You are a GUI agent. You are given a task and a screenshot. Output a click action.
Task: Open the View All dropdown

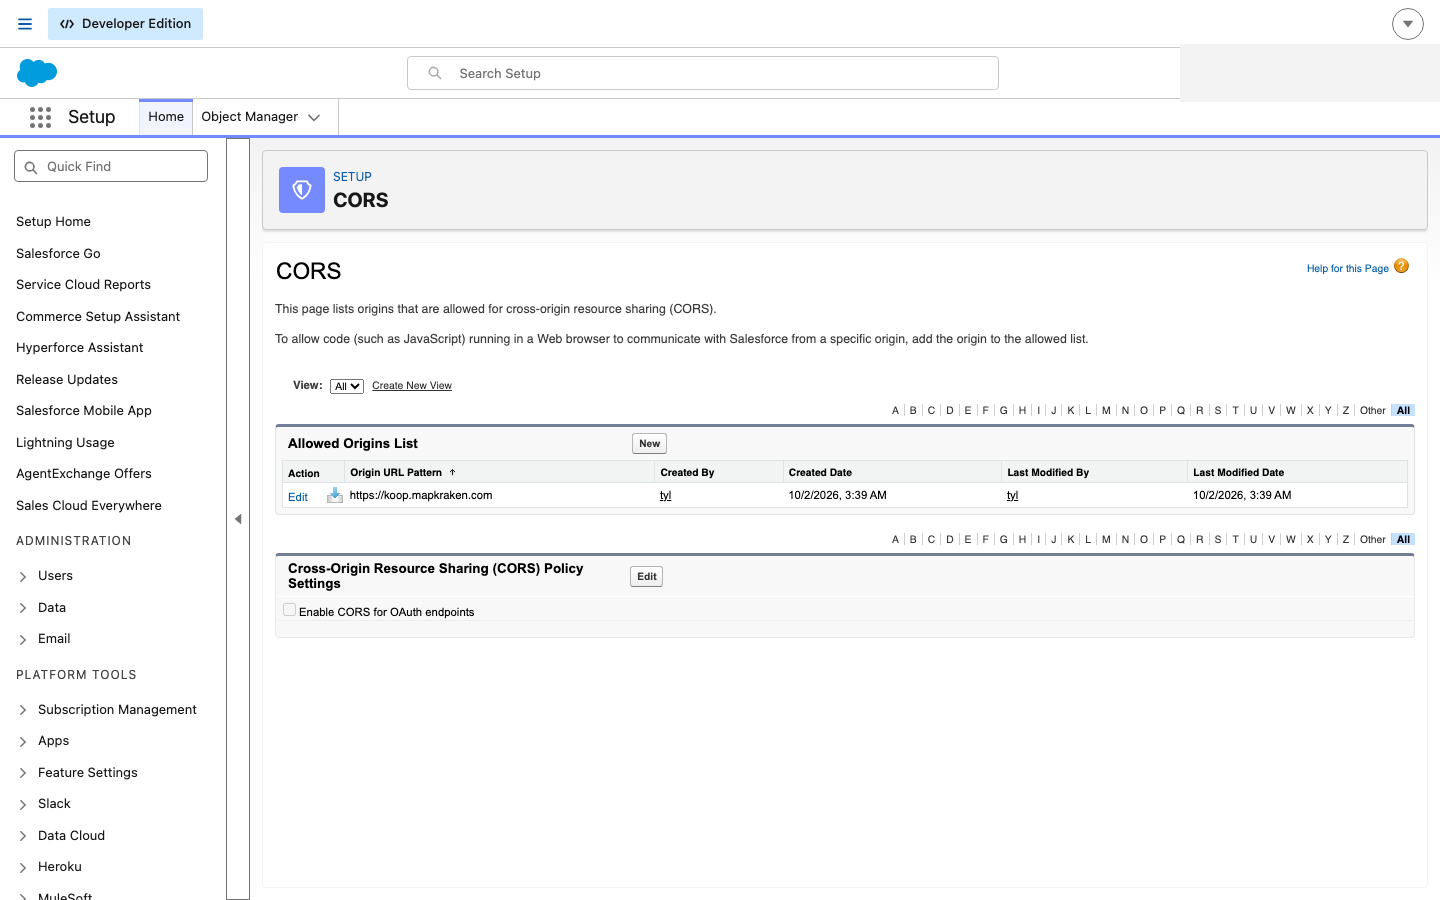347,386
